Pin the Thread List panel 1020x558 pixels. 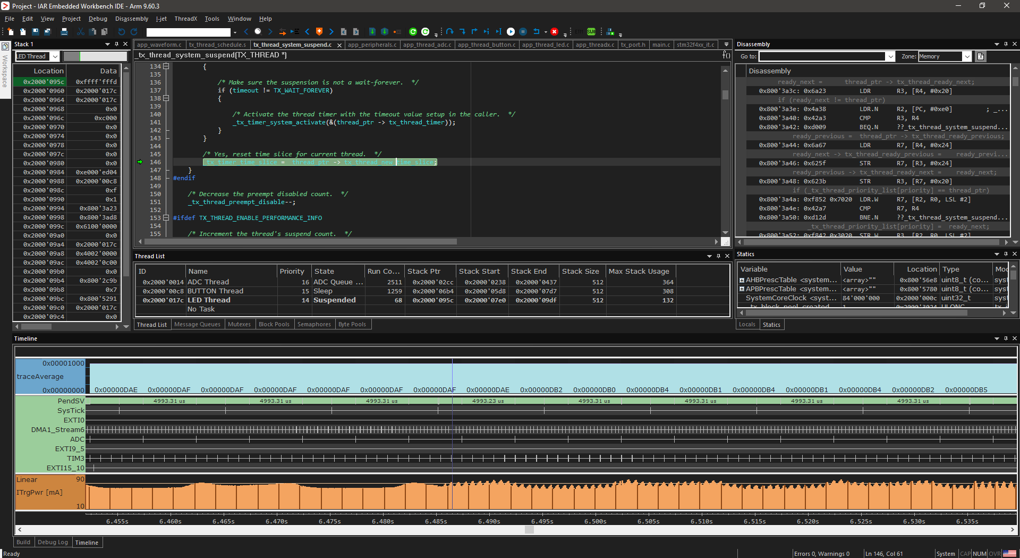[718, 256]
